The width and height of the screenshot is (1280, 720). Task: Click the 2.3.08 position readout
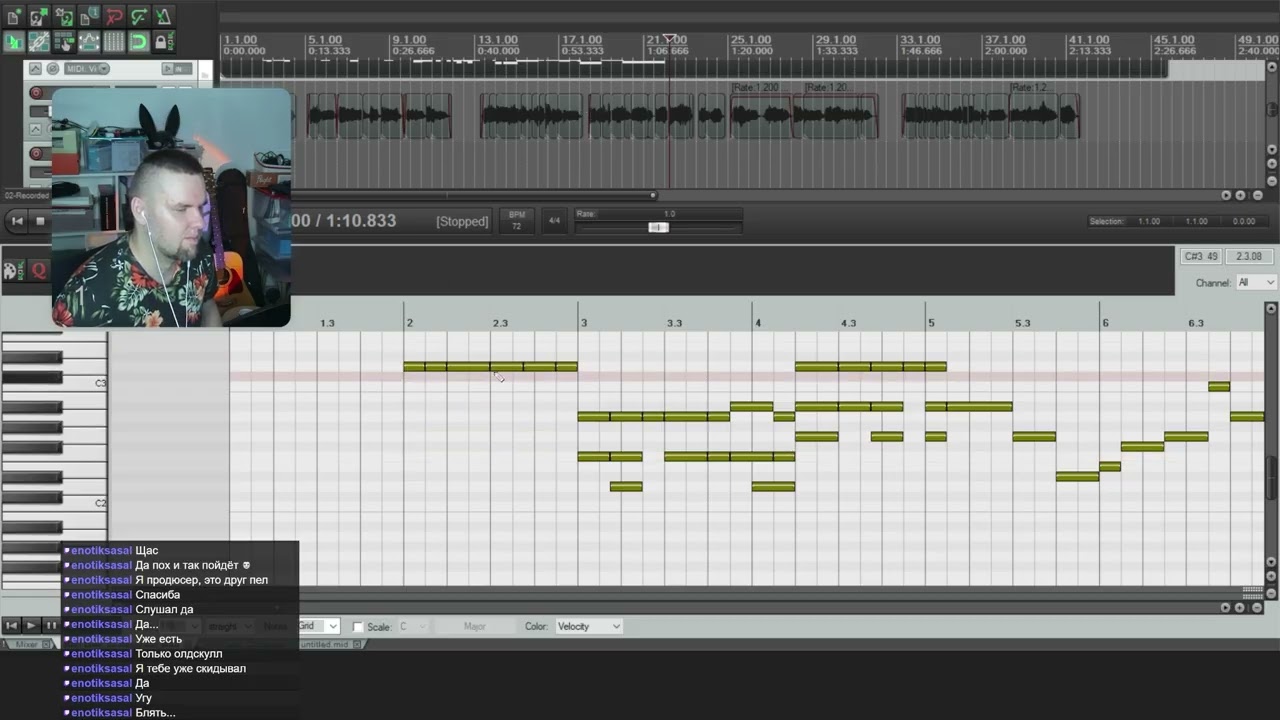click(1248, 257)
